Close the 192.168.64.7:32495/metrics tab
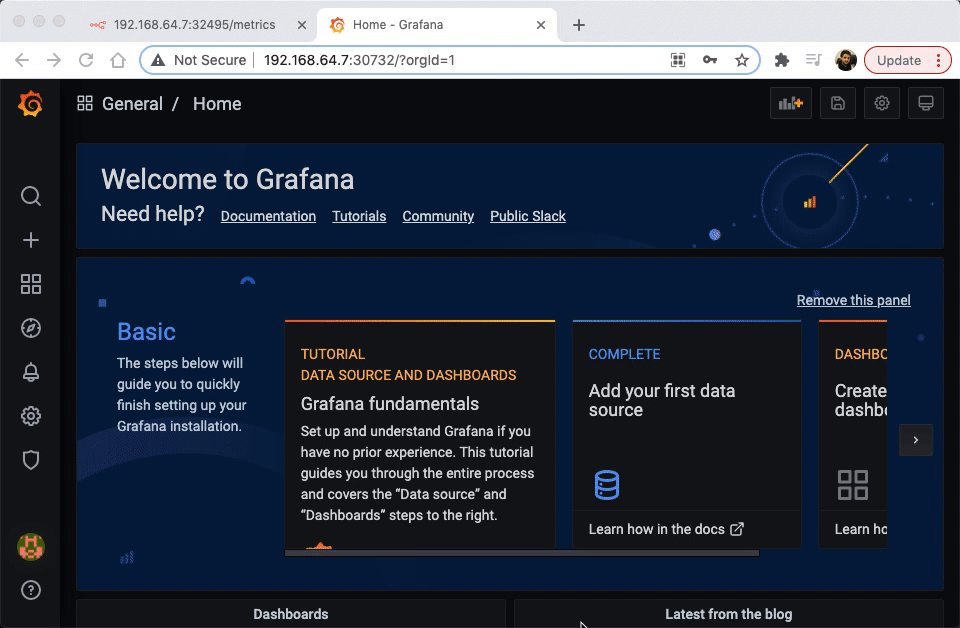The width and height of the screenshot is (960, 628). [302, 25]
